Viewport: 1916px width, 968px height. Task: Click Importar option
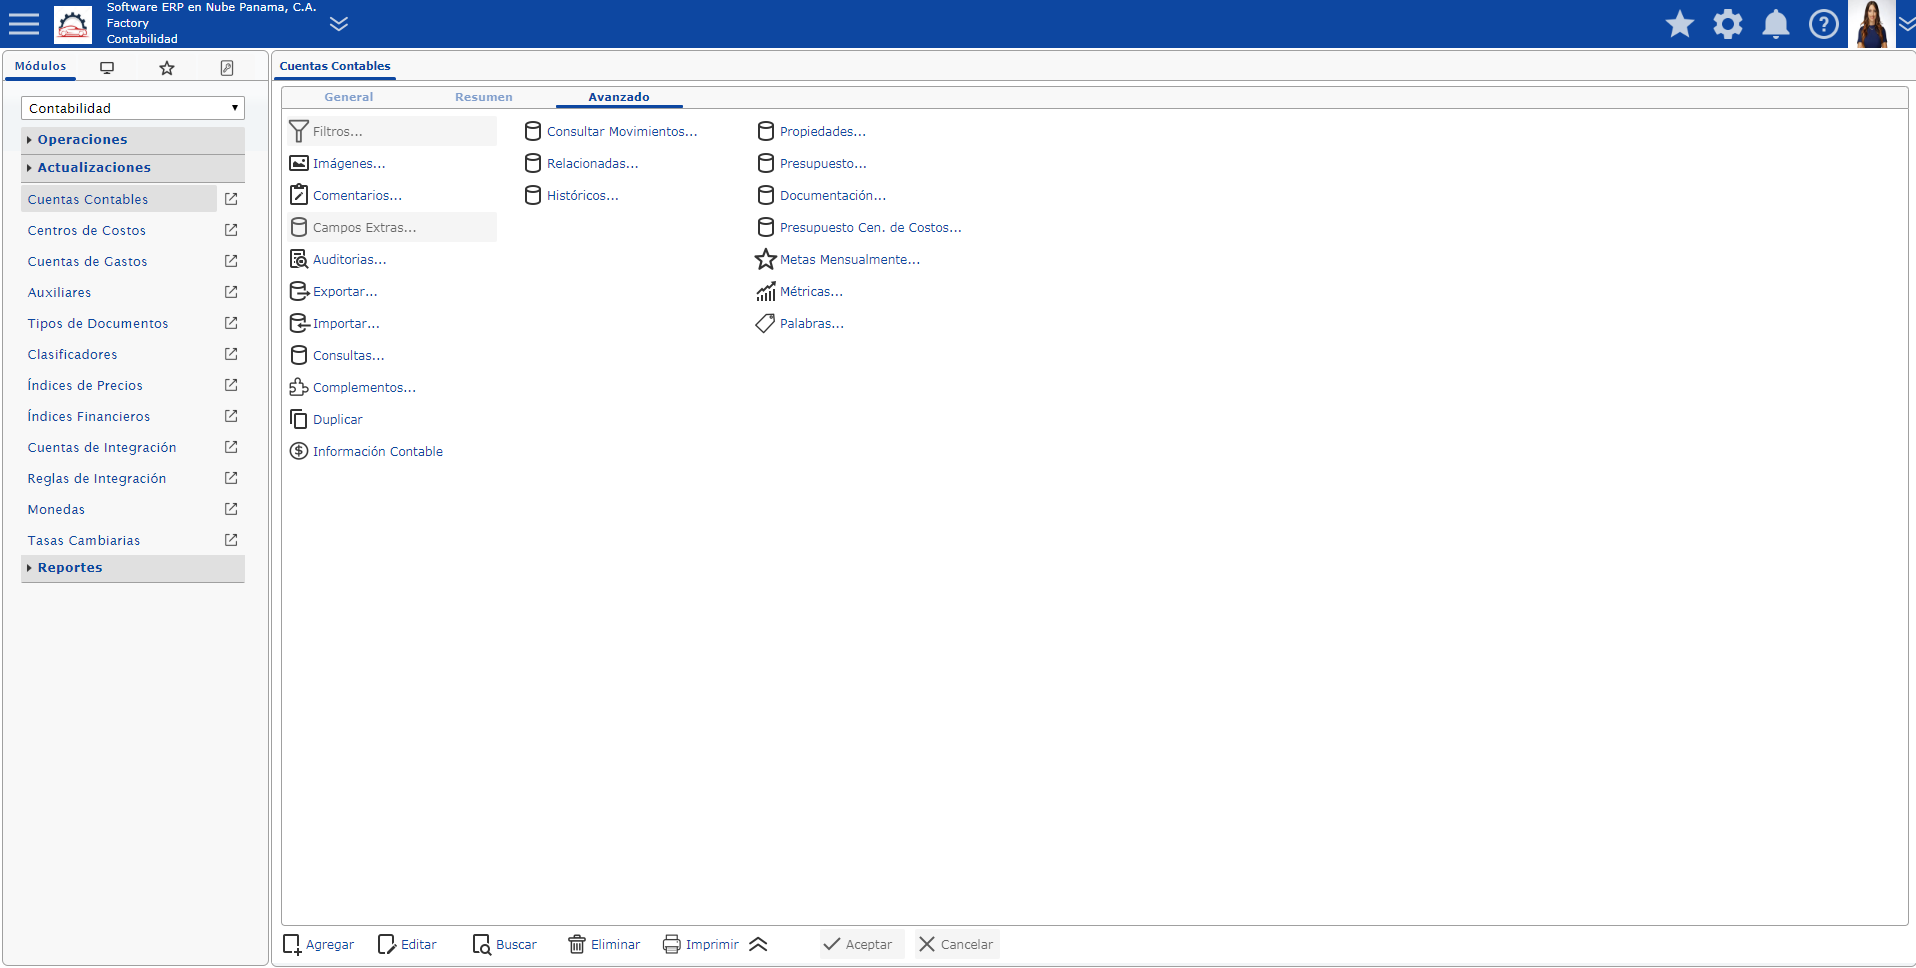coord(334,323)
